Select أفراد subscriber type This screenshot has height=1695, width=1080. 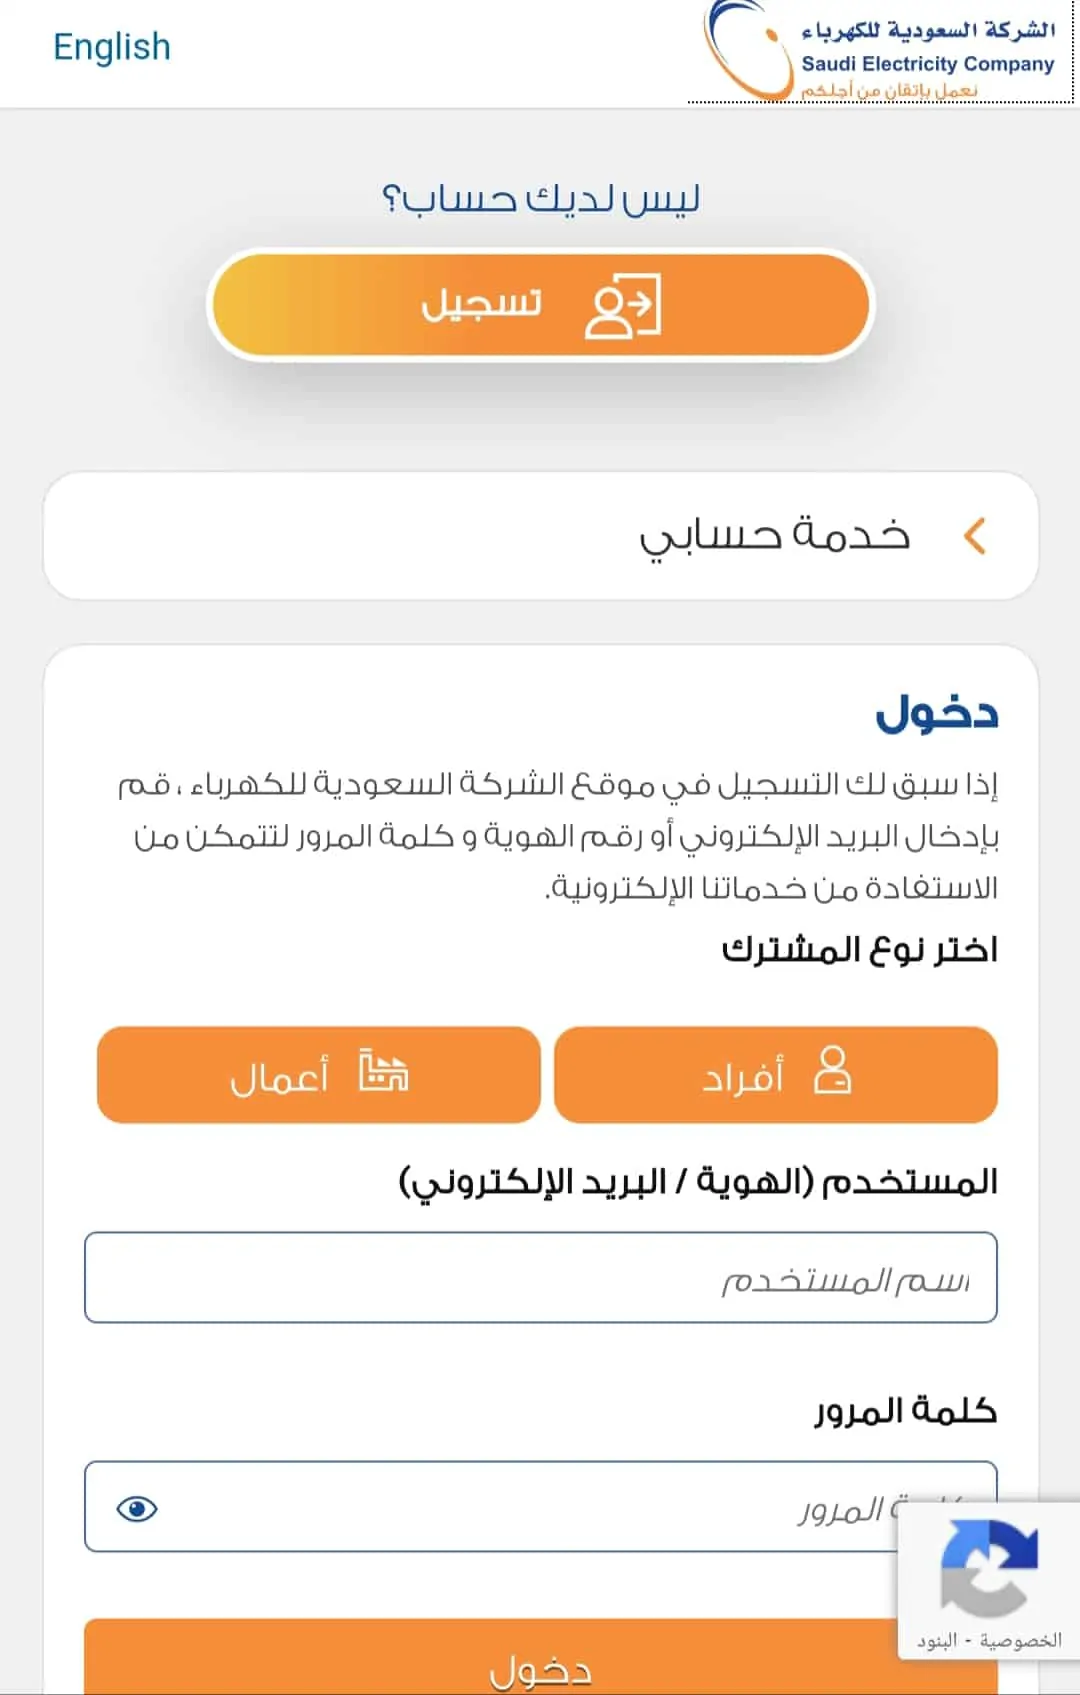pos(776,1075)
